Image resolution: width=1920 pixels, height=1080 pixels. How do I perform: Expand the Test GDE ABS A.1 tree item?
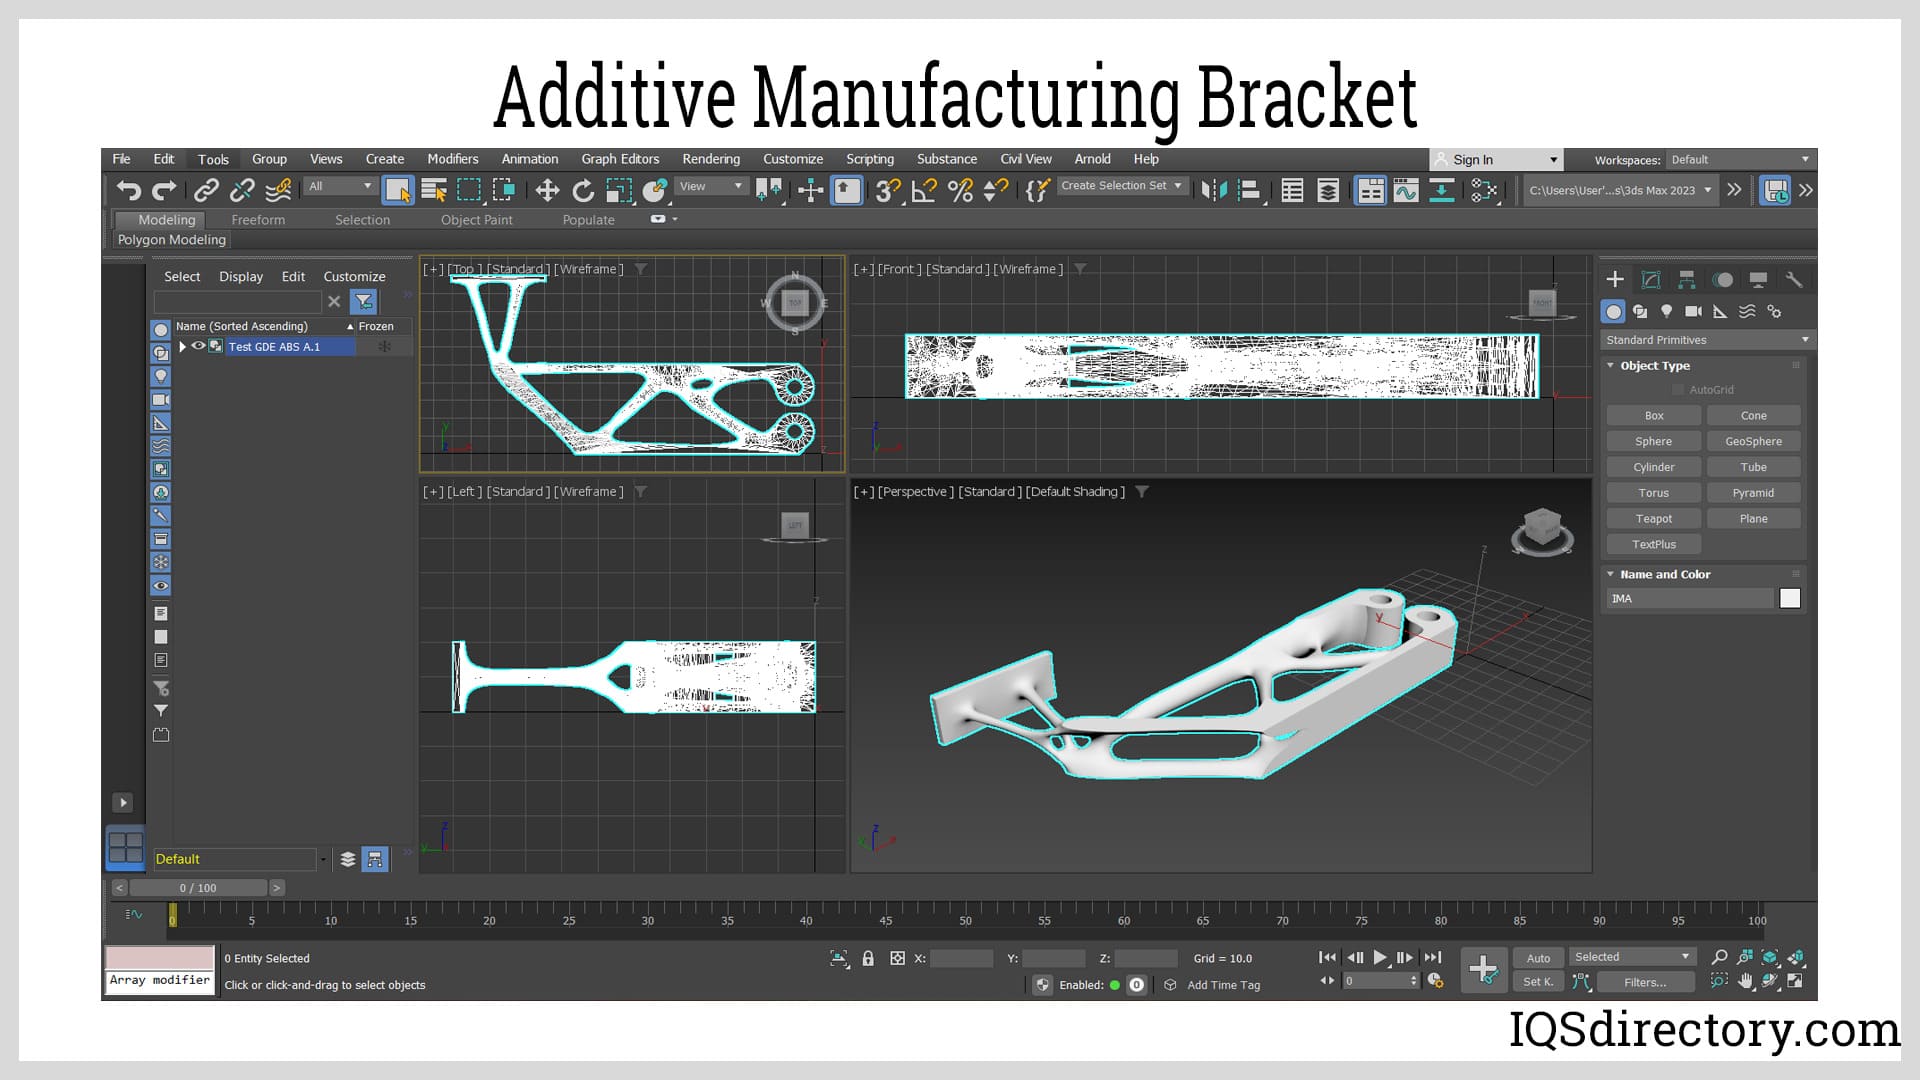[182, 347]
